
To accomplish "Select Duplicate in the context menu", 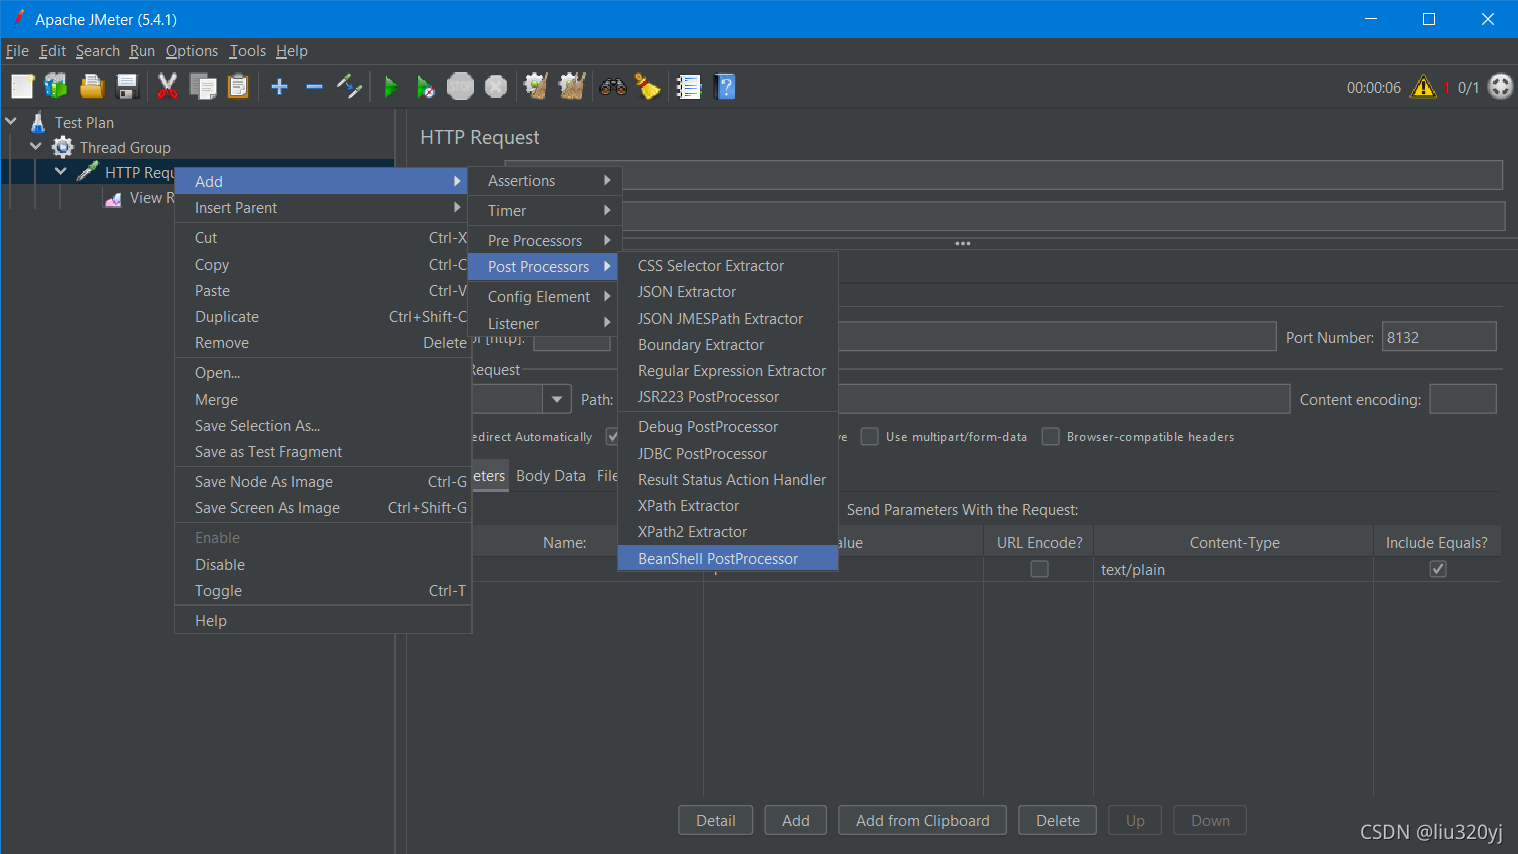I will coord(322,317).
